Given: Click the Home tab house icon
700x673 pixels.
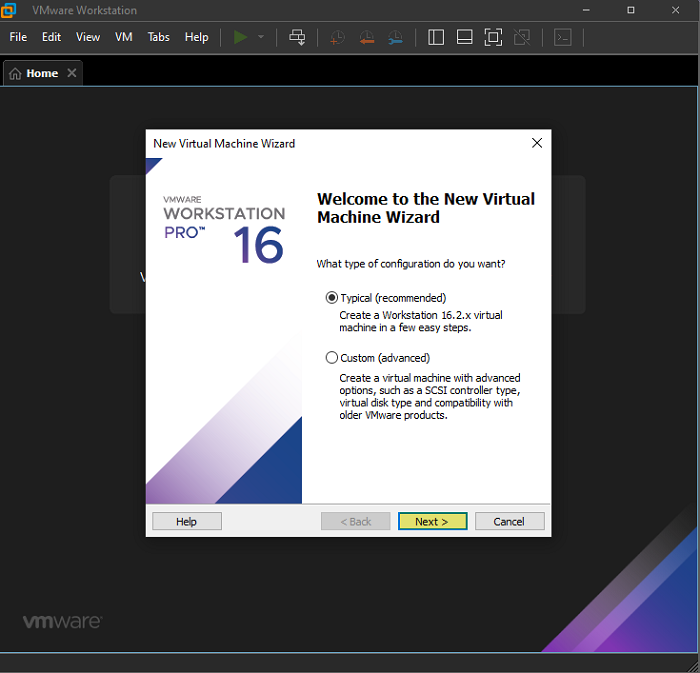Looking at the screenshot, I should pos(15,74).
